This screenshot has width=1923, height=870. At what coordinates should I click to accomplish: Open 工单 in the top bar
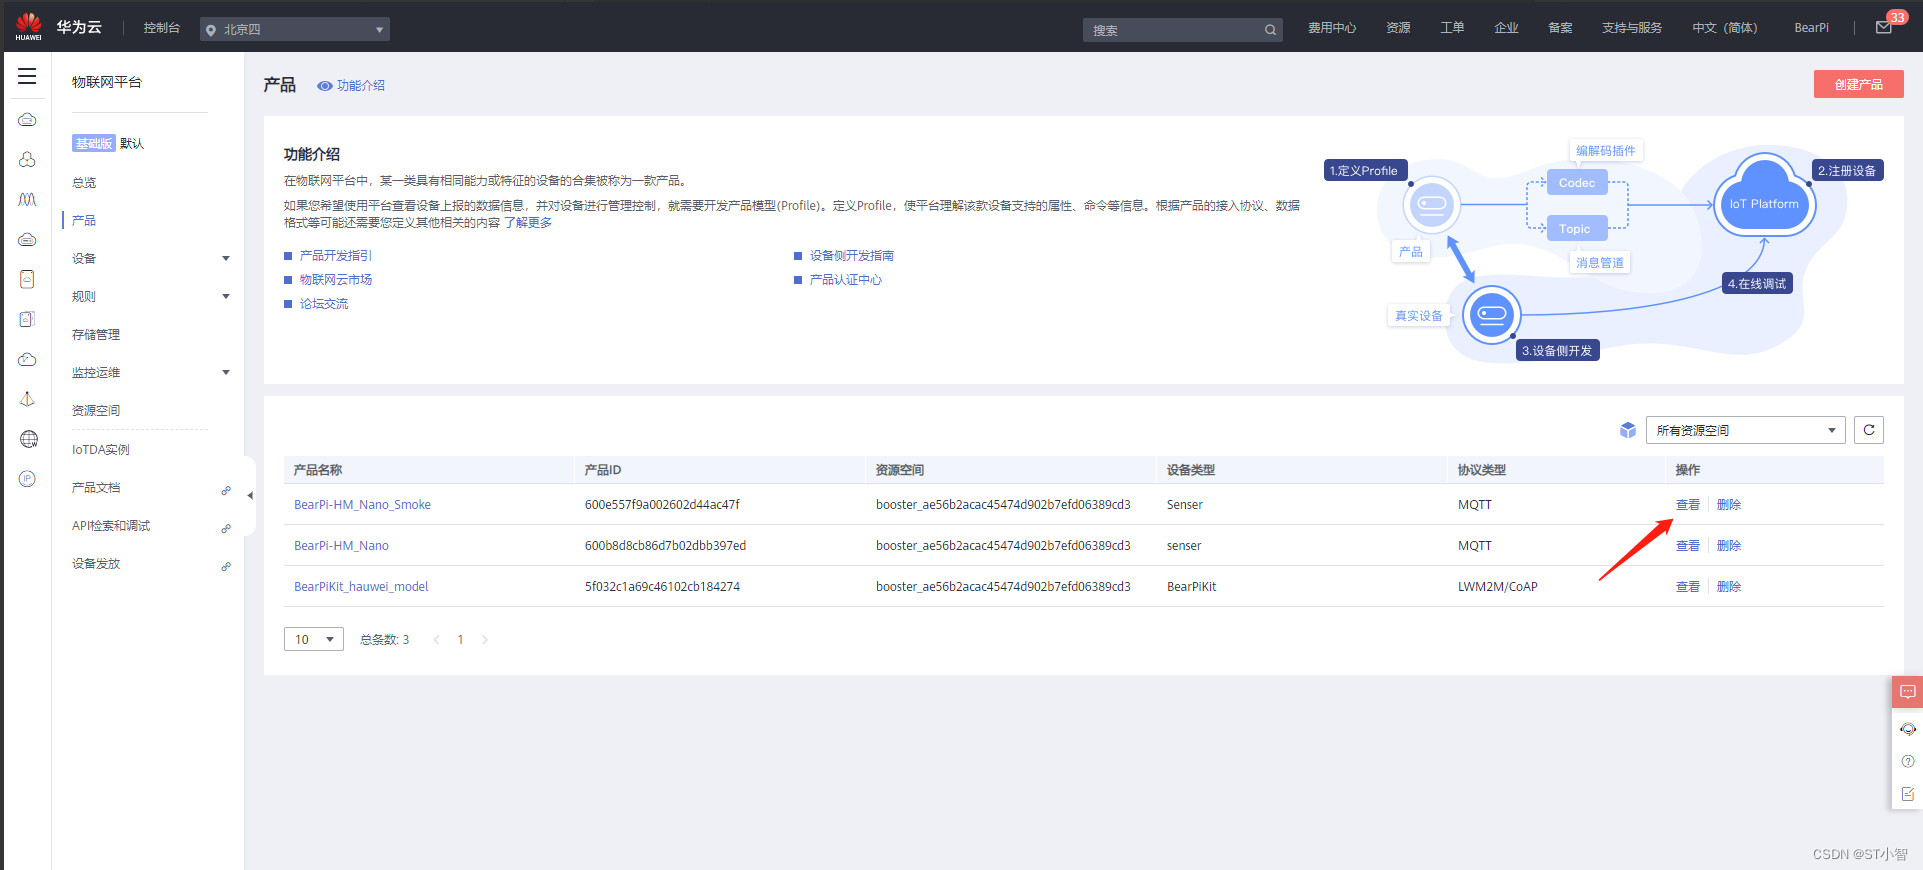[x=1452, y=28]
